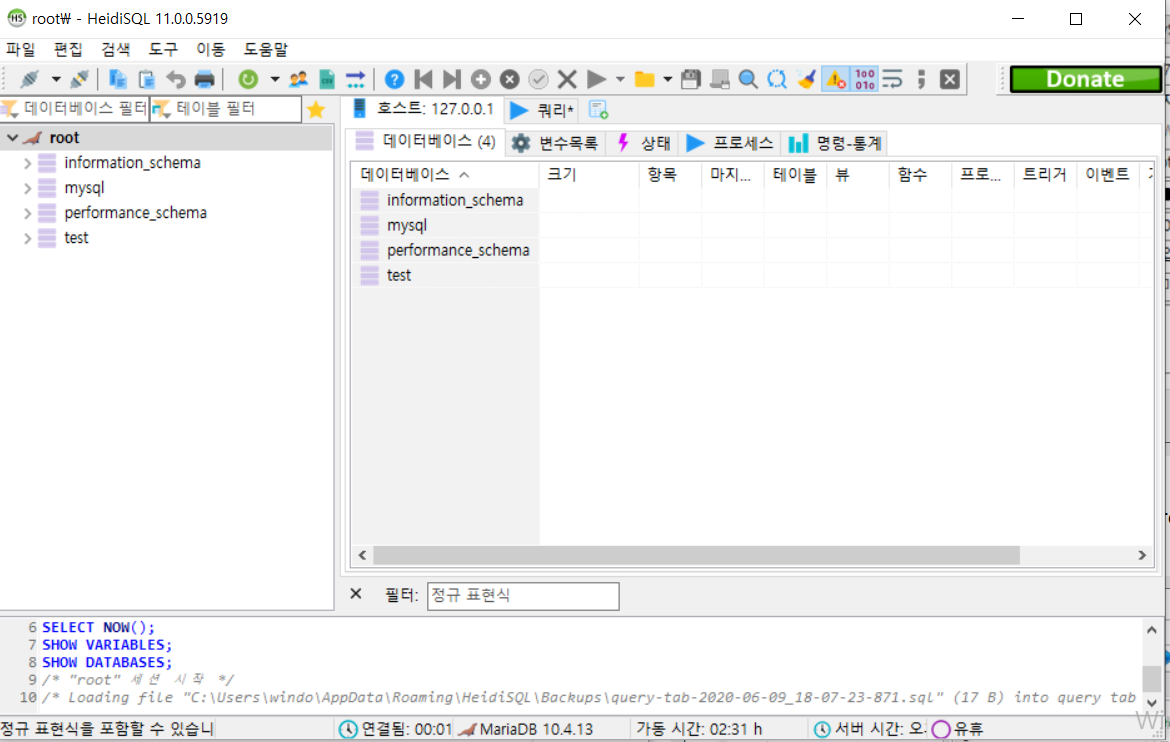Click the yellow favorites star icon
Screen dimensions: 1170x742
tap(316, 110)
